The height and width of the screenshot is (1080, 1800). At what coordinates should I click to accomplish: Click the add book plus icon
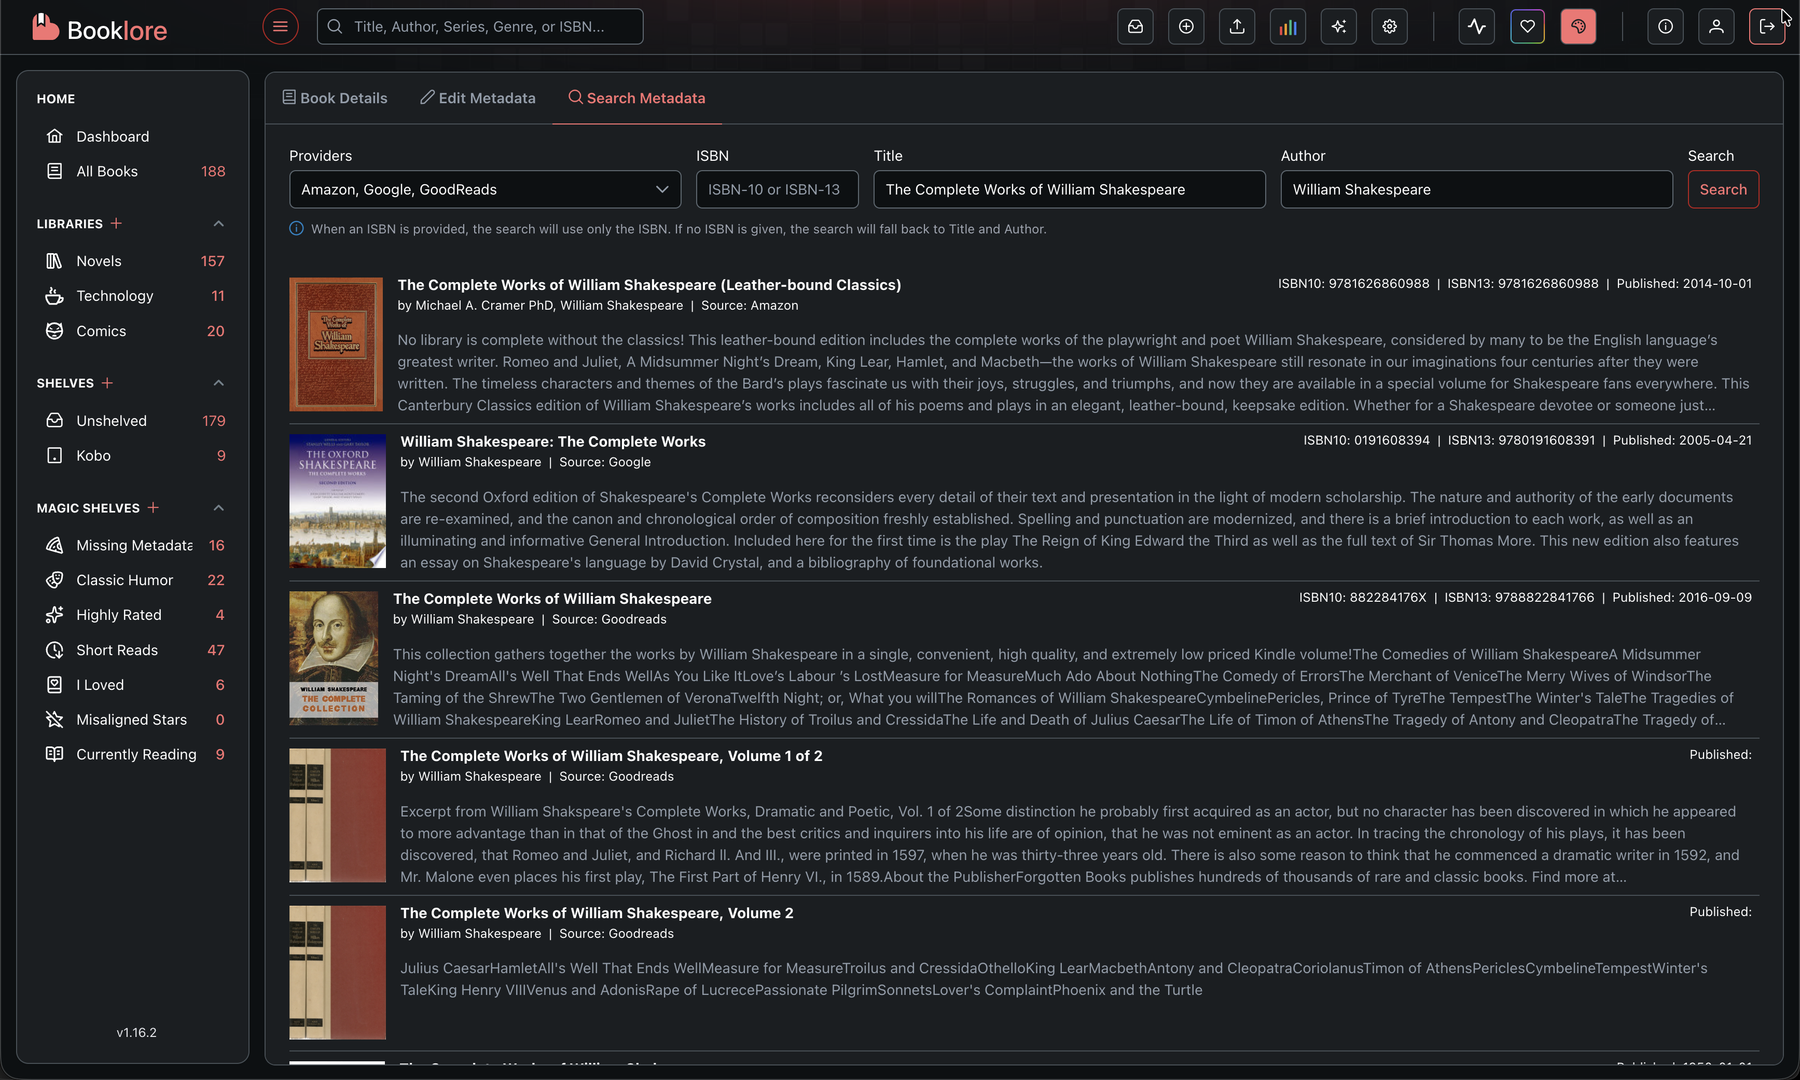1186,26
